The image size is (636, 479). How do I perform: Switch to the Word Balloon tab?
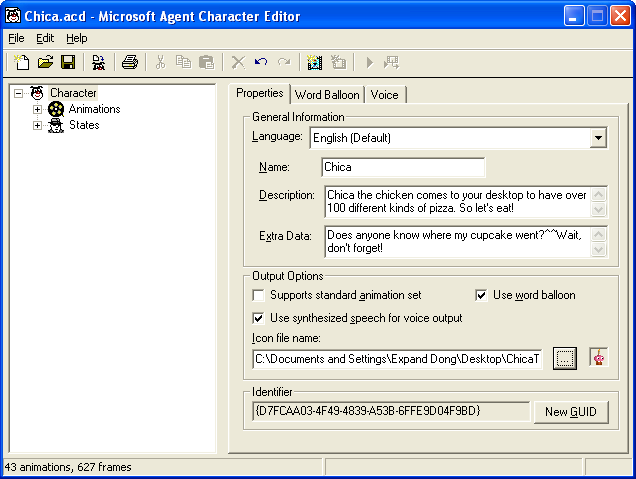(327, 95)
